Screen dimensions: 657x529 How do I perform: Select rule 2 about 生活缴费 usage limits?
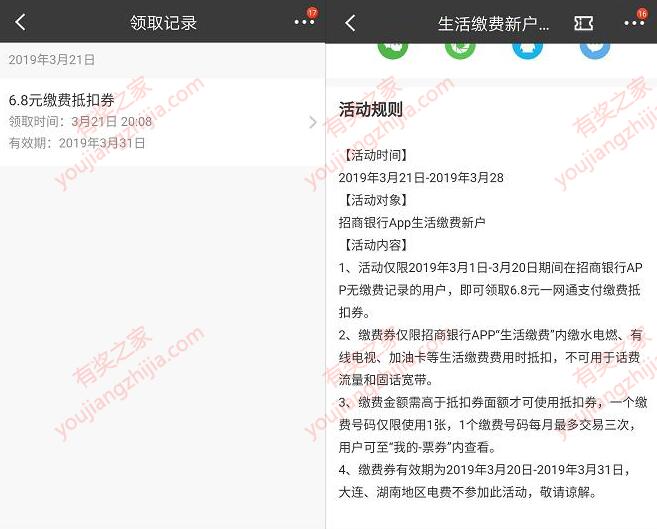(x=491, y=357)
